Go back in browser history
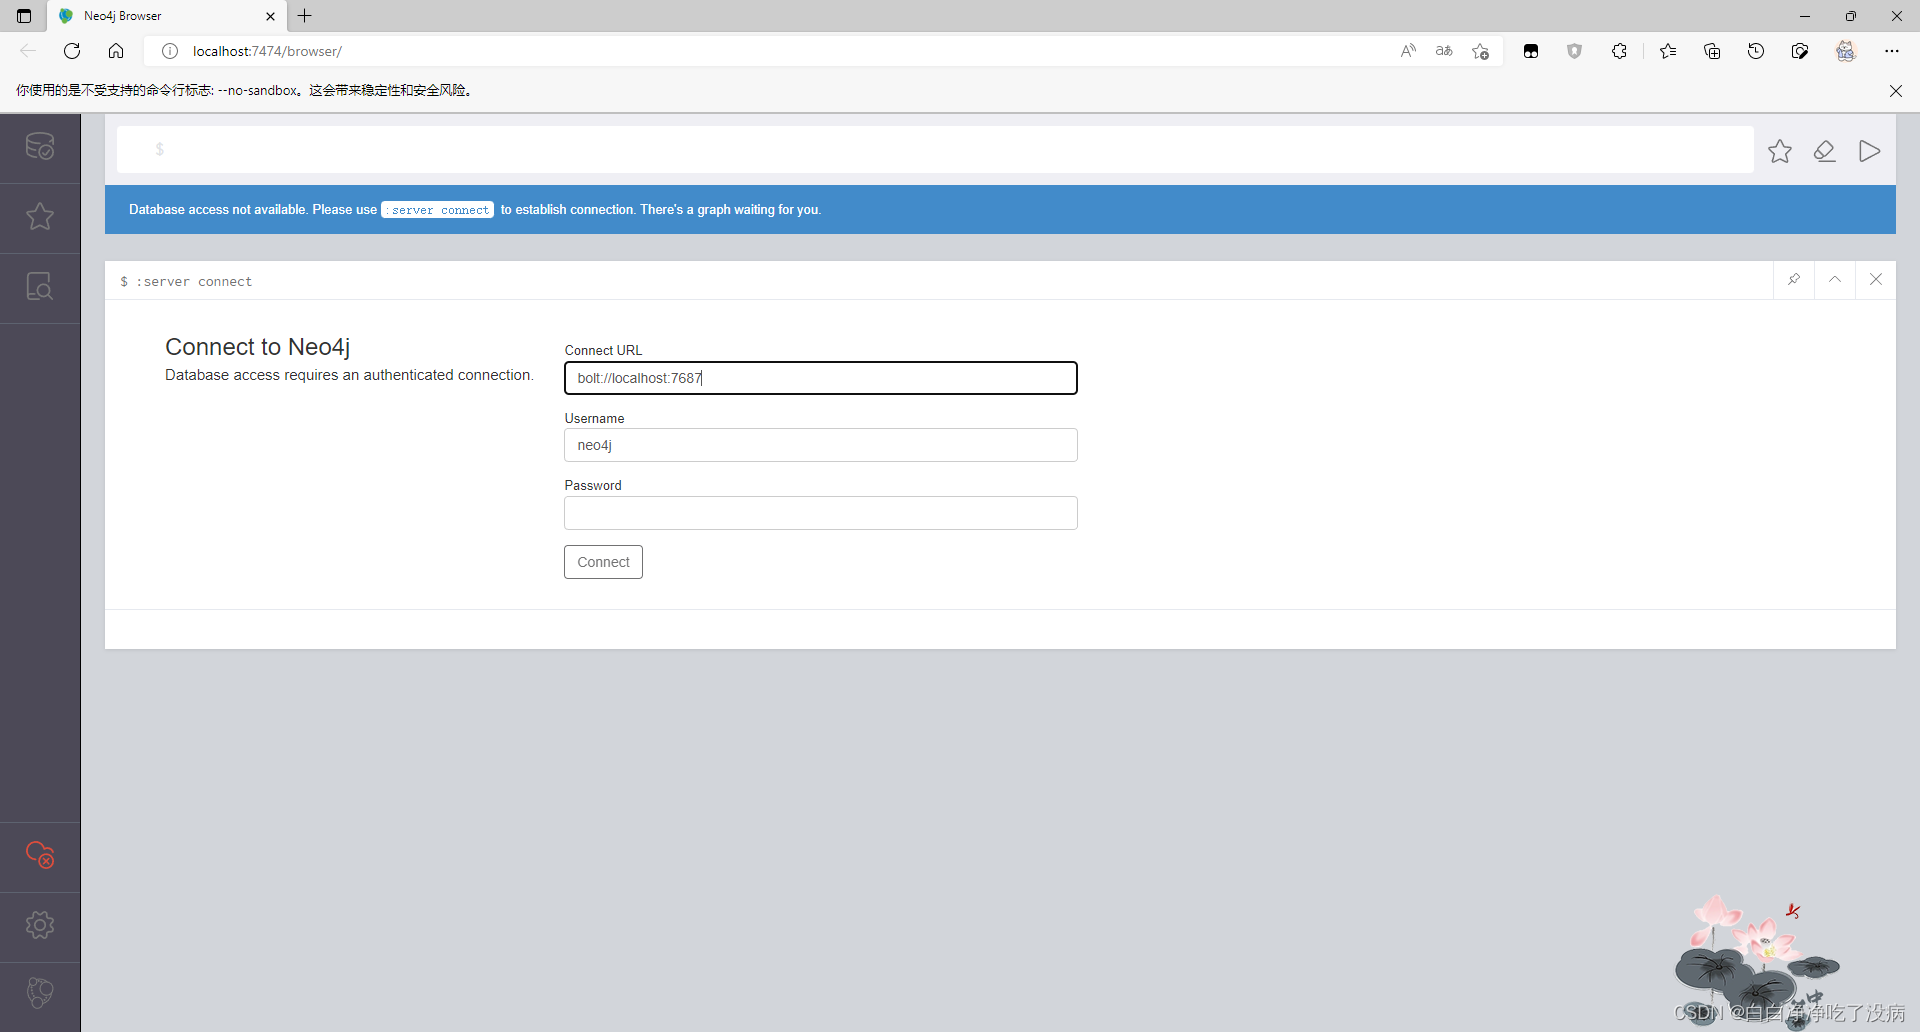 coord(28,51)
